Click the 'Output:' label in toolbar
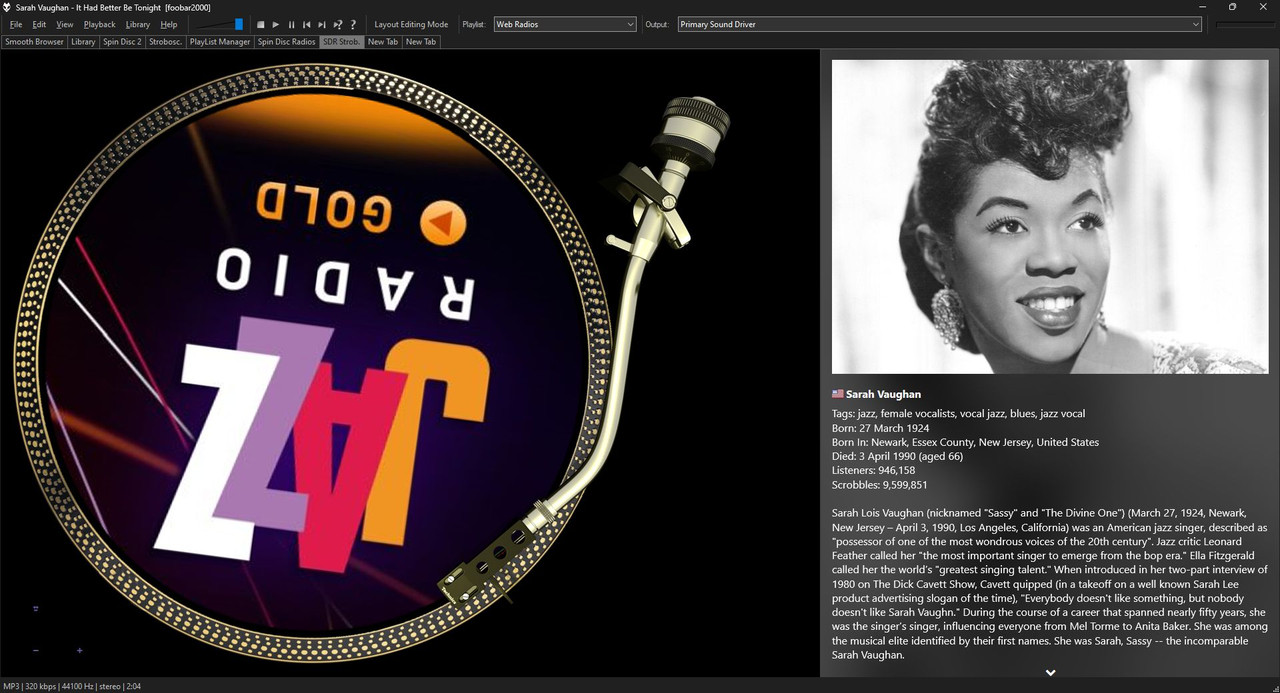This screenshot has width=1280, height=693. (x=657, y=24)
